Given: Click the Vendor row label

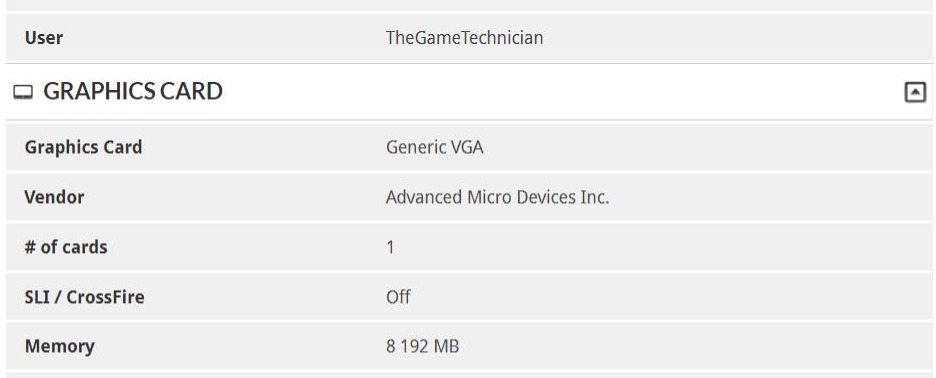Looking at the screenshot, I should pos(54,197).
